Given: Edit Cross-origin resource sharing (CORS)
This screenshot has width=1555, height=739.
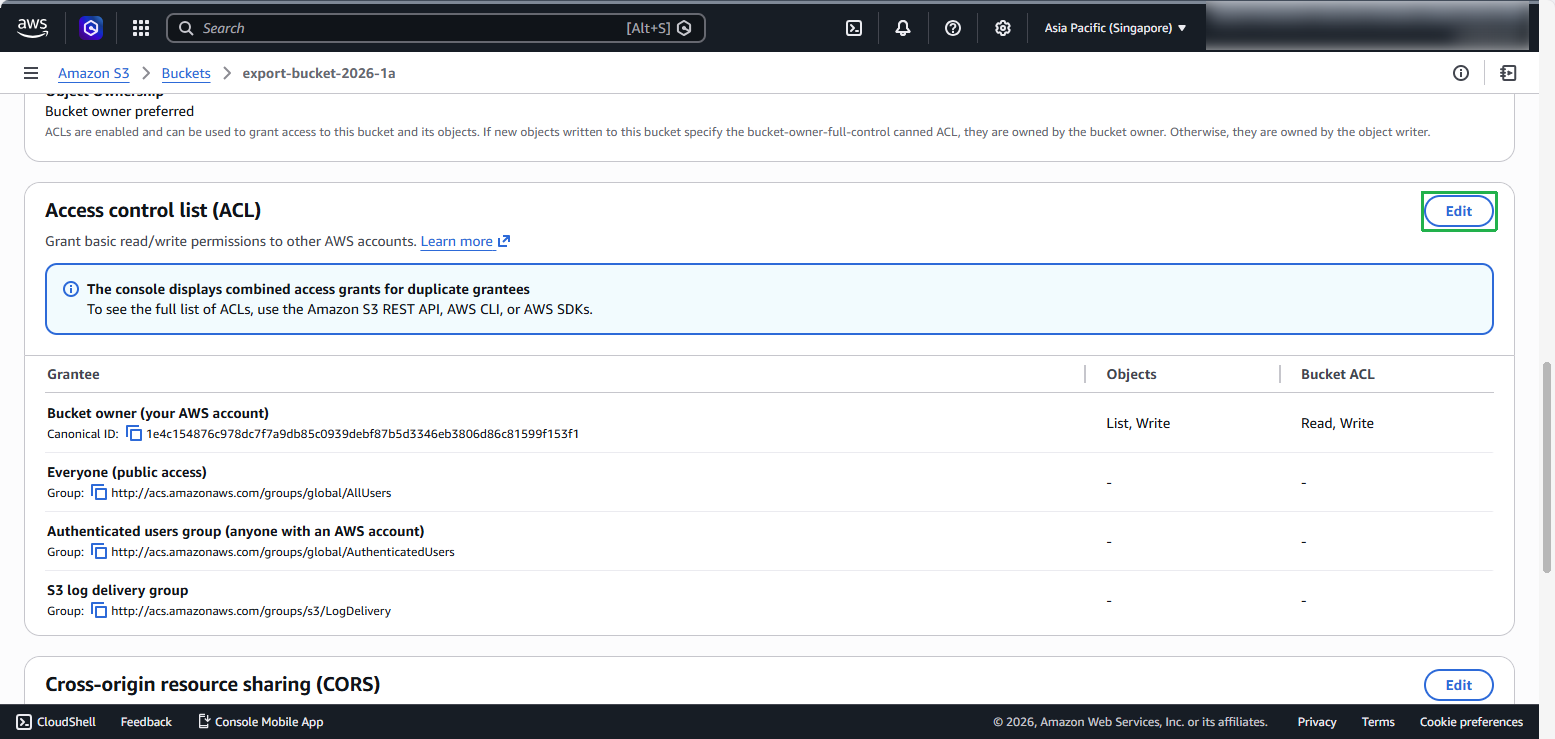Looking at the screenshot, I should coord(1459,685).
